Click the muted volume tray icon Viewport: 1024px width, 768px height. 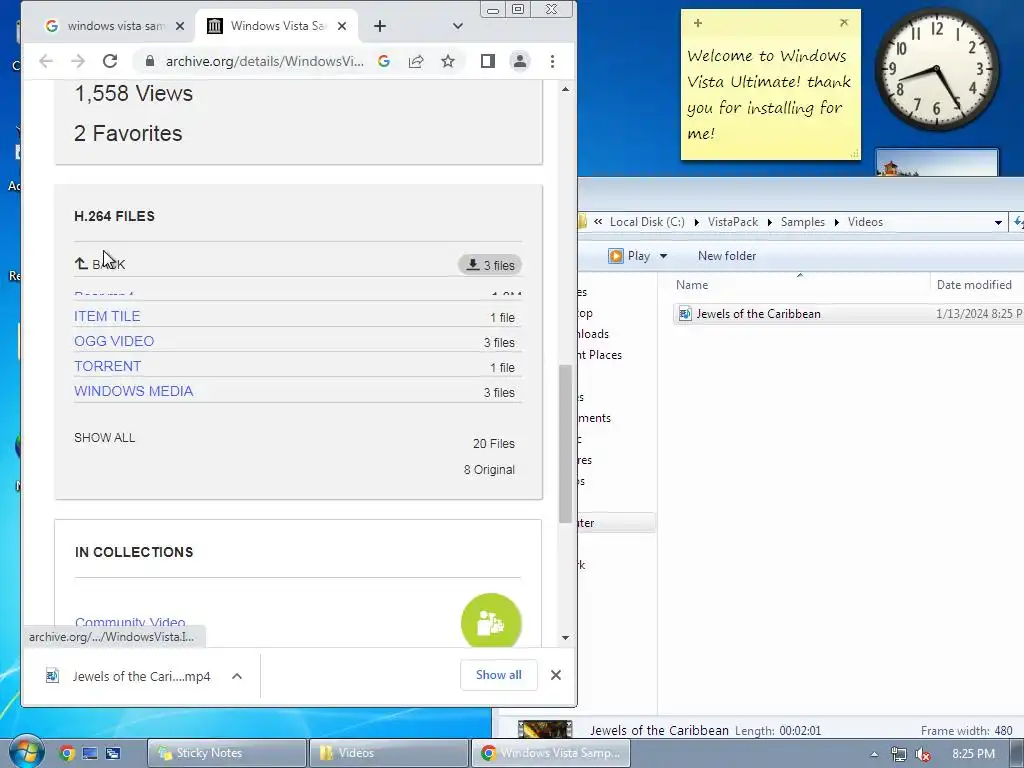pyautogui.click(x=922, y=754)
